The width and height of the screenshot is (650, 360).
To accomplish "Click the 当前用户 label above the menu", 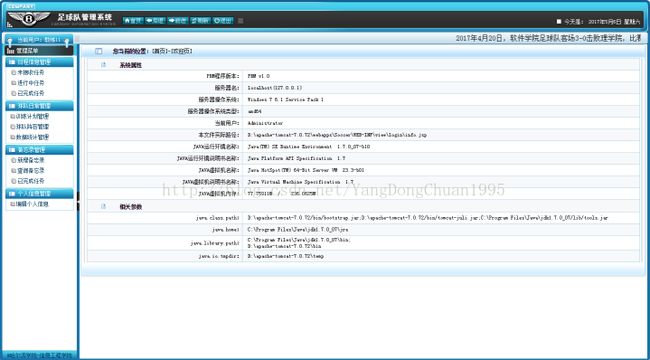I will pos(39,40).
